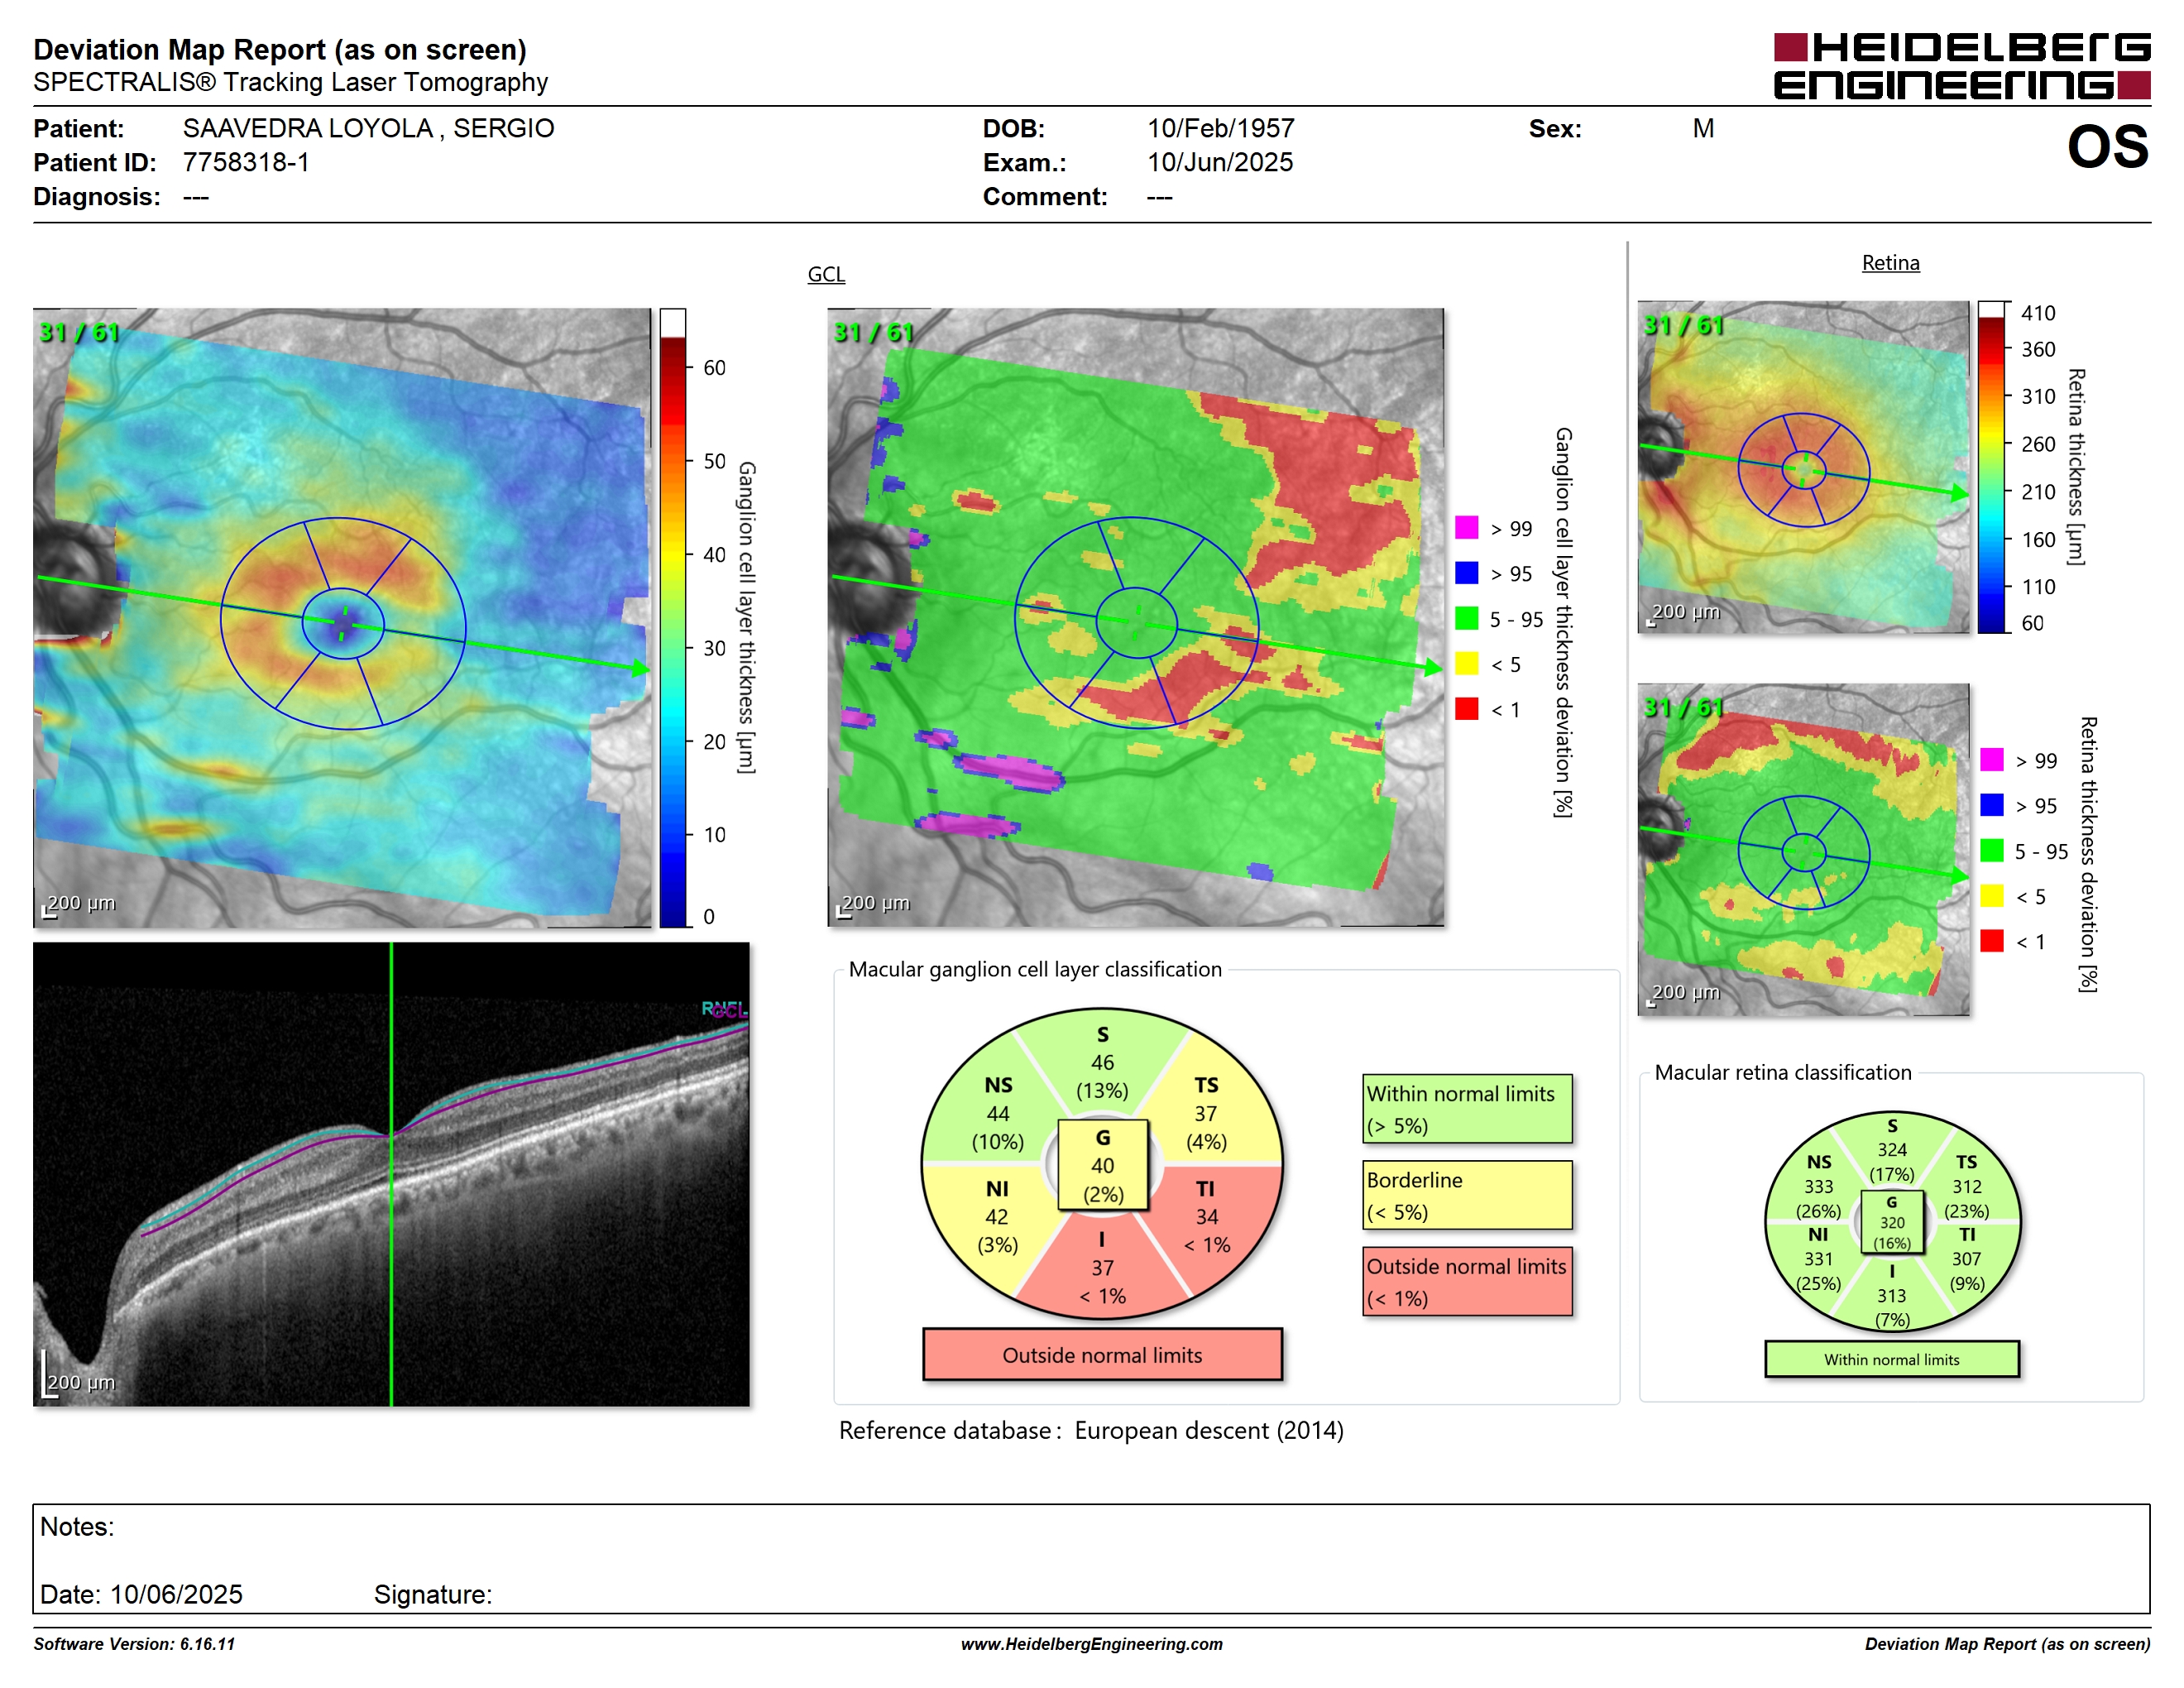Click the Sex value M
This screenshot has width=2184, height=1688.
tap(1703, 128)
